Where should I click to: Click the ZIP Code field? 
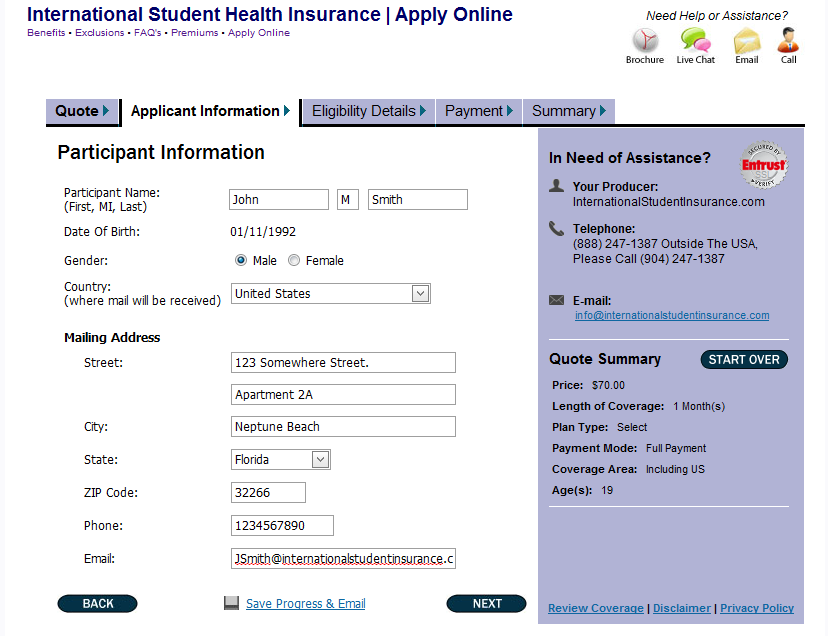[268, 492]
